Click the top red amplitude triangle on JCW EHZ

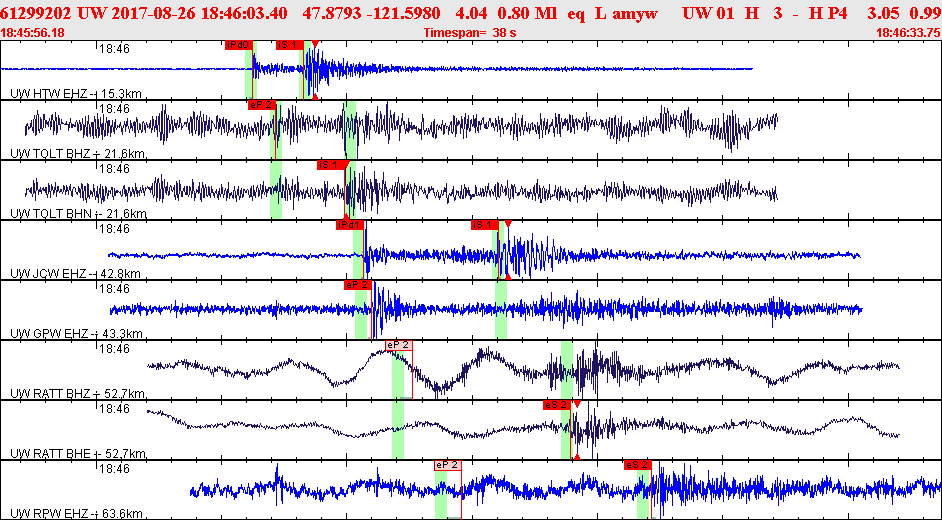point(508,224)
